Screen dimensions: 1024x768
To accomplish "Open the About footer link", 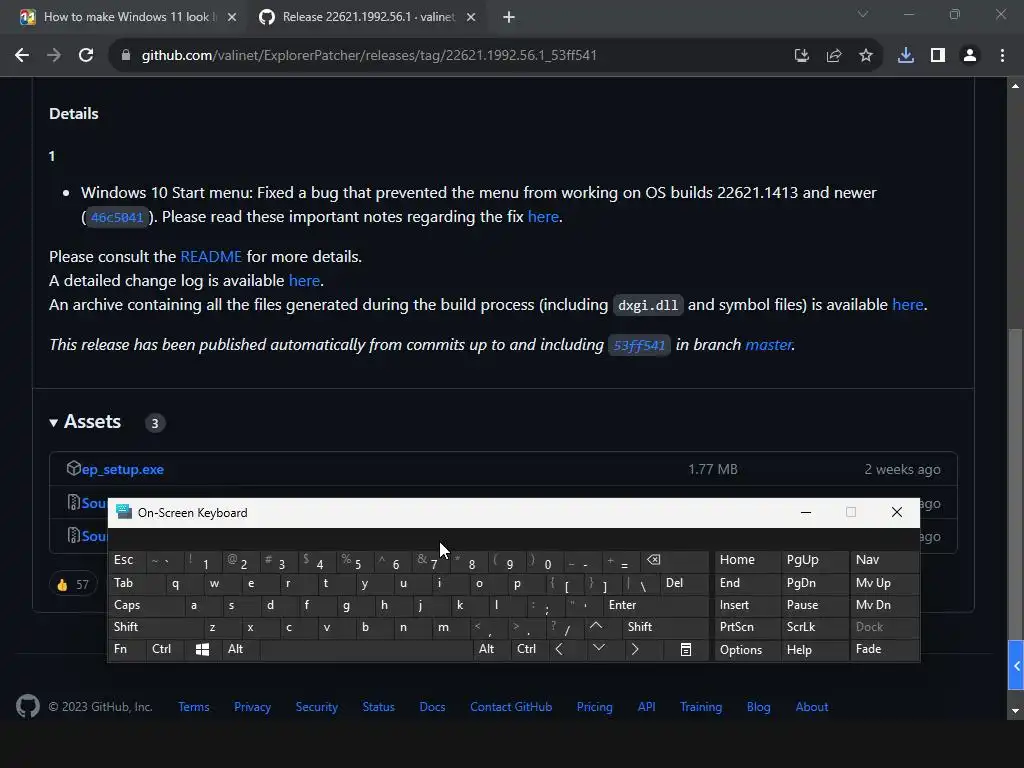I will 812,707.
